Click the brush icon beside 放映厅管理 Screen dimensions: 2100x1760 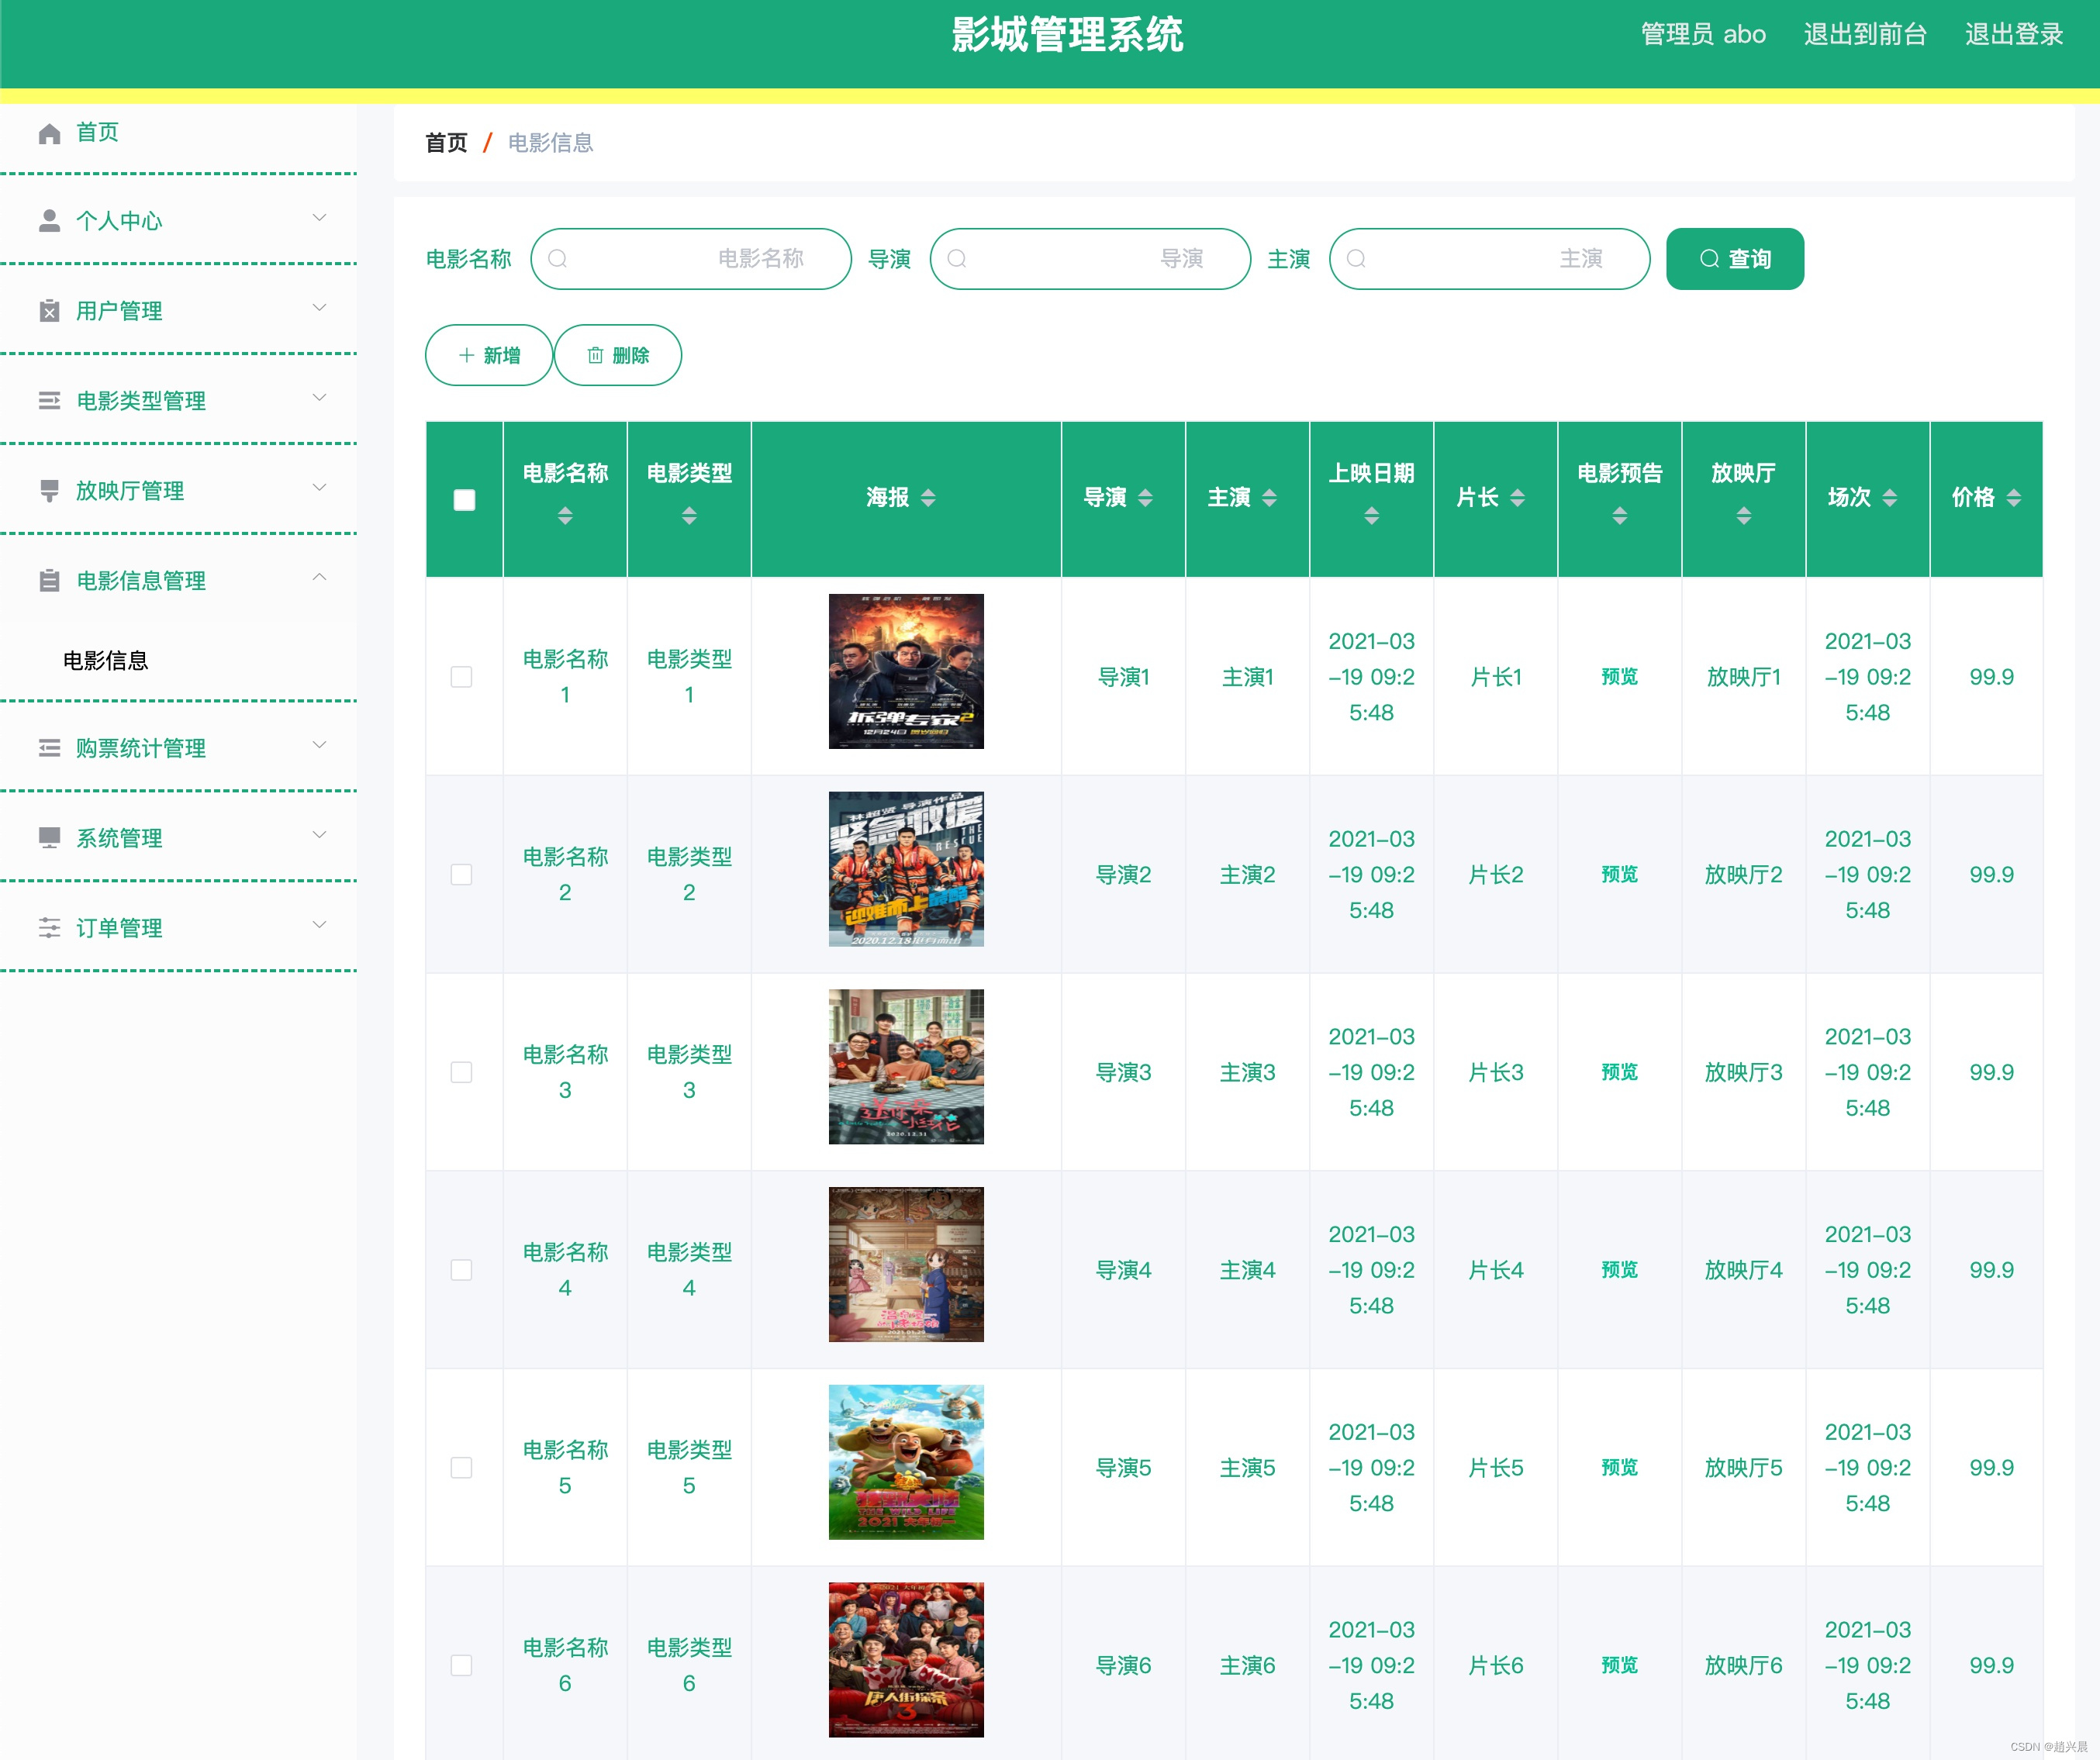[x=49, y=491]
